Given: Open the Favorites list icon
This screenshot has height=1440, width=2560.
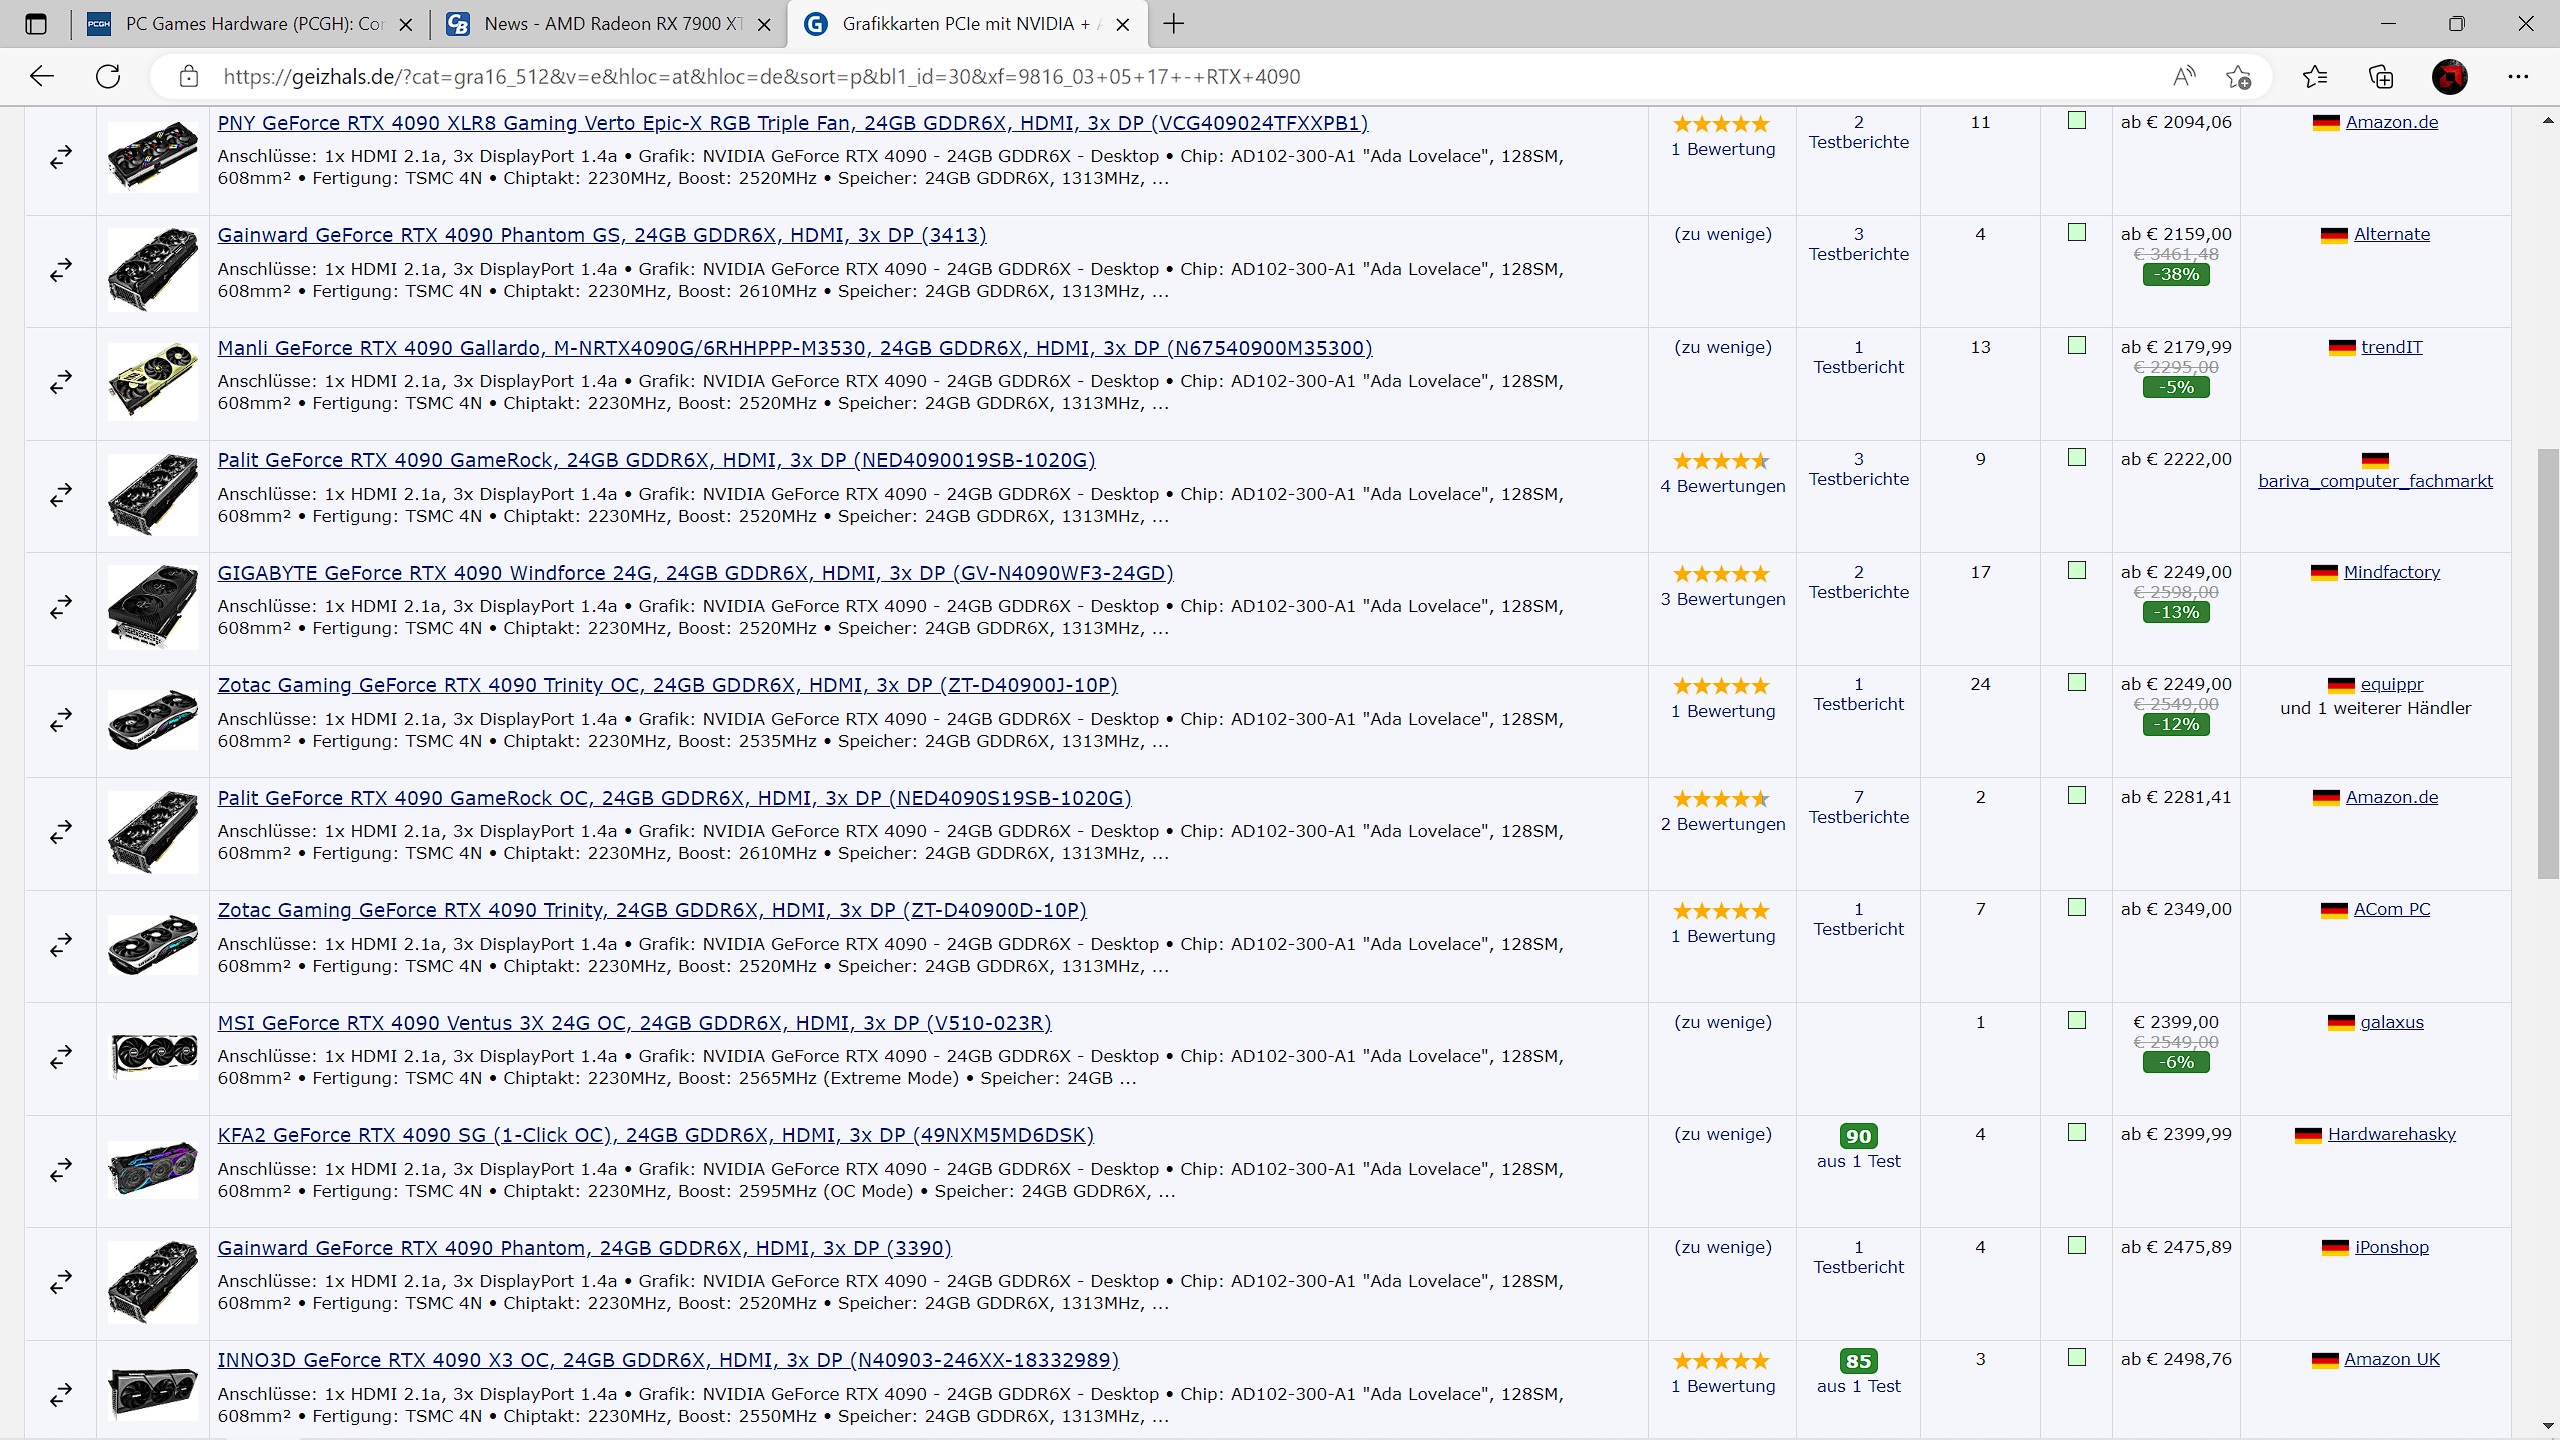Looking at the screenshot, I should pyautogui.click(x=2314, y=77).
